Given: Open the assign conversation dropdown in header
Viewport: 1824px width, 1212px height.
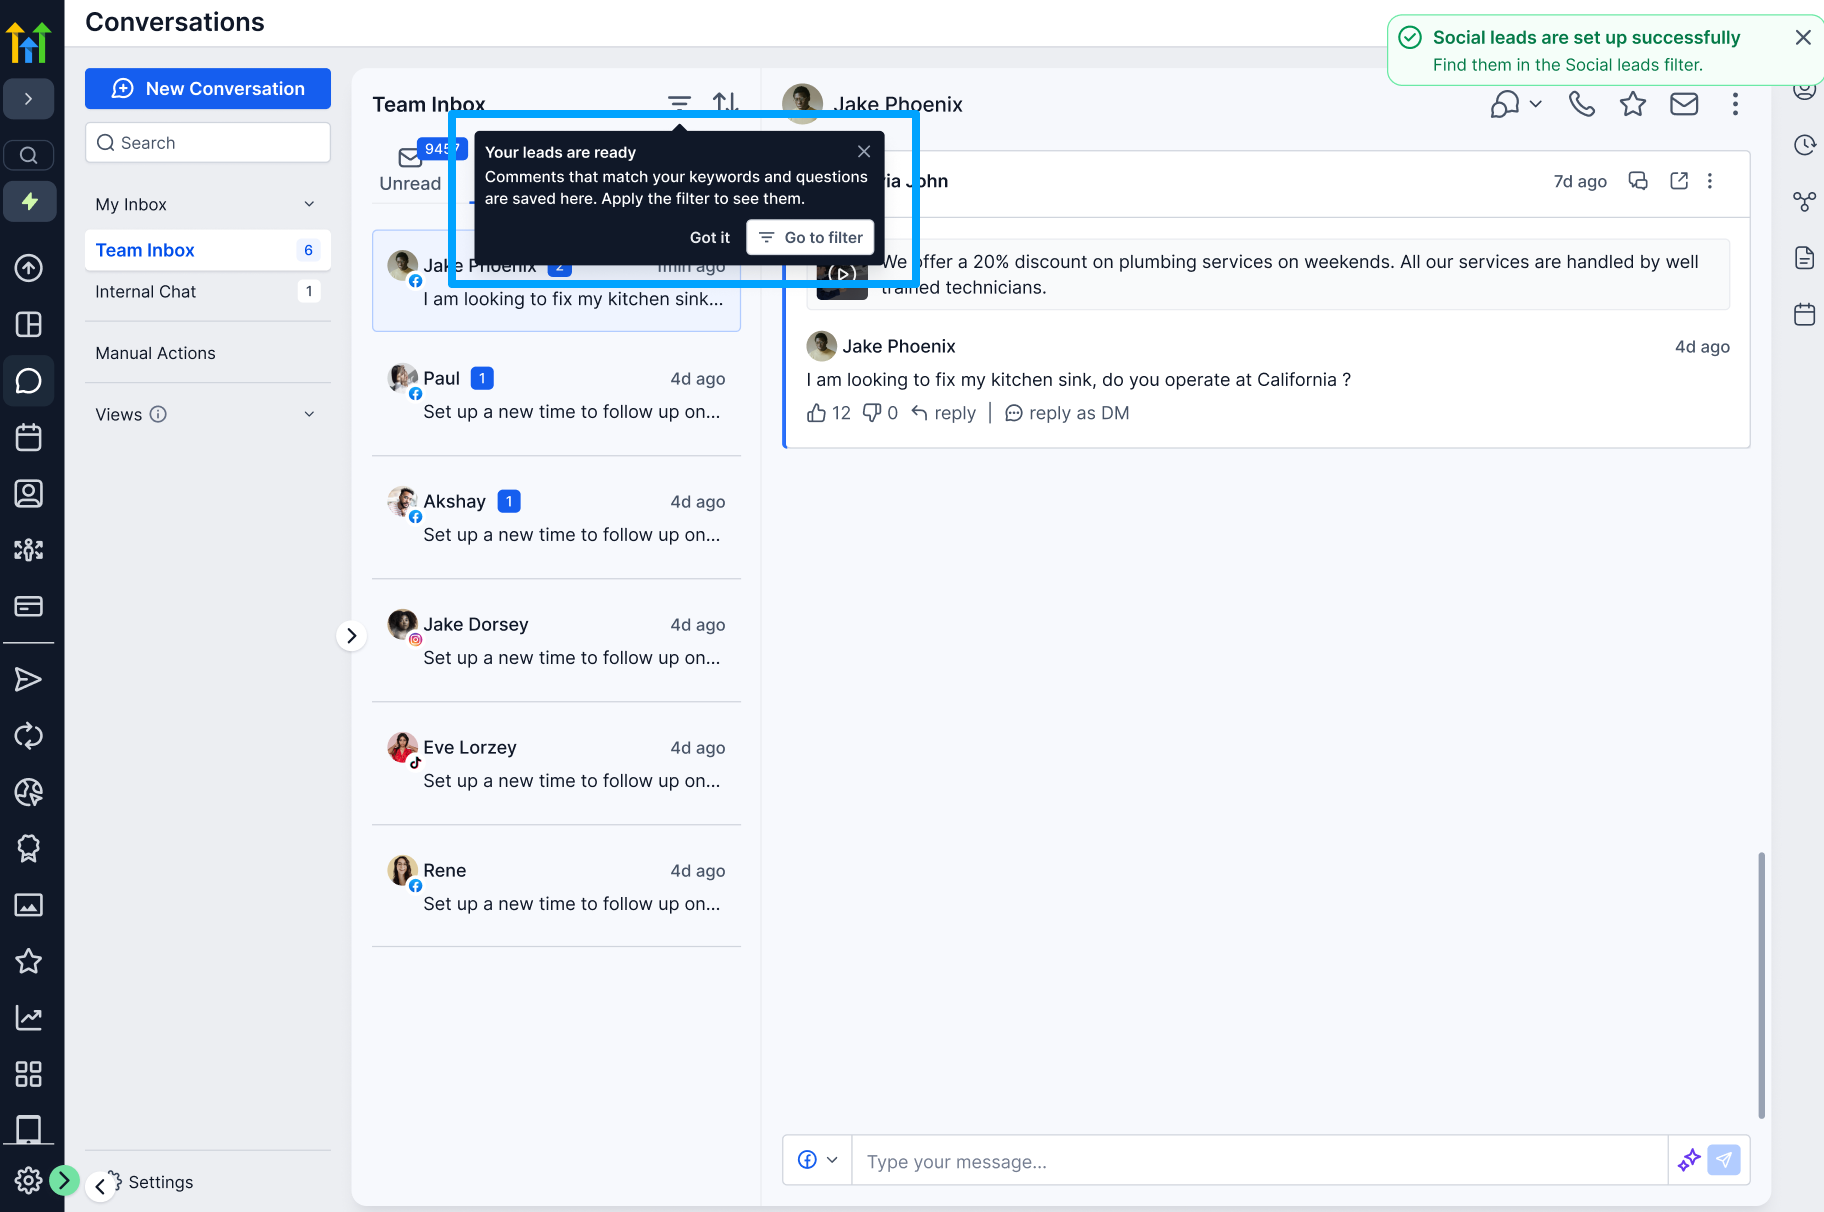Looking at the screenshot, I should (1516, 104).
